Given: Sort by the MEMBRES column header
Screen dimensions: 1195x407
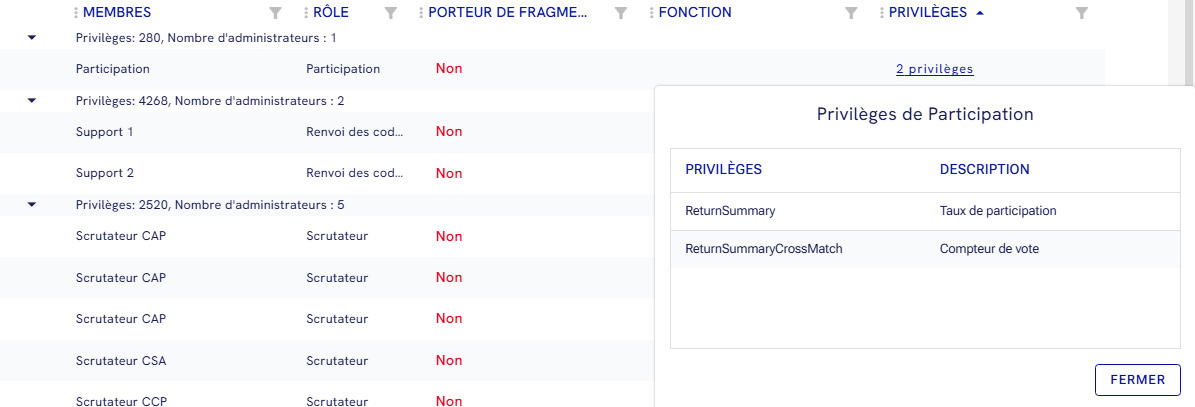Looking at the screenshot, I should click(117, 13).
